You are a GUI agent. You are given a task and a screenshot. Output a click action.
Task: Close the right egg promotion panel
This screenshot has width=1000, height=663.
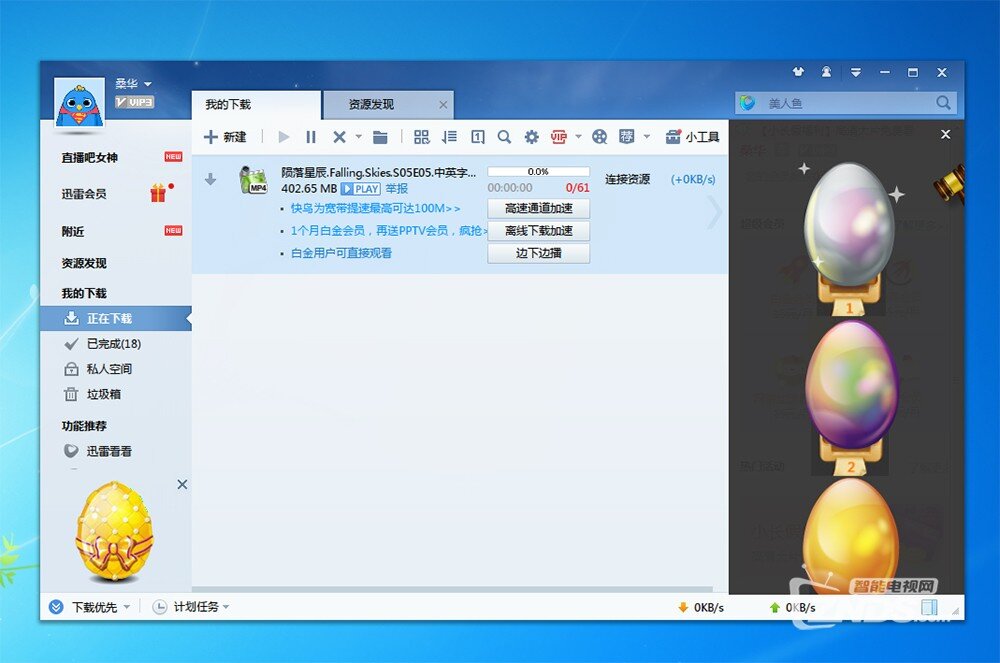click(946, 135)
